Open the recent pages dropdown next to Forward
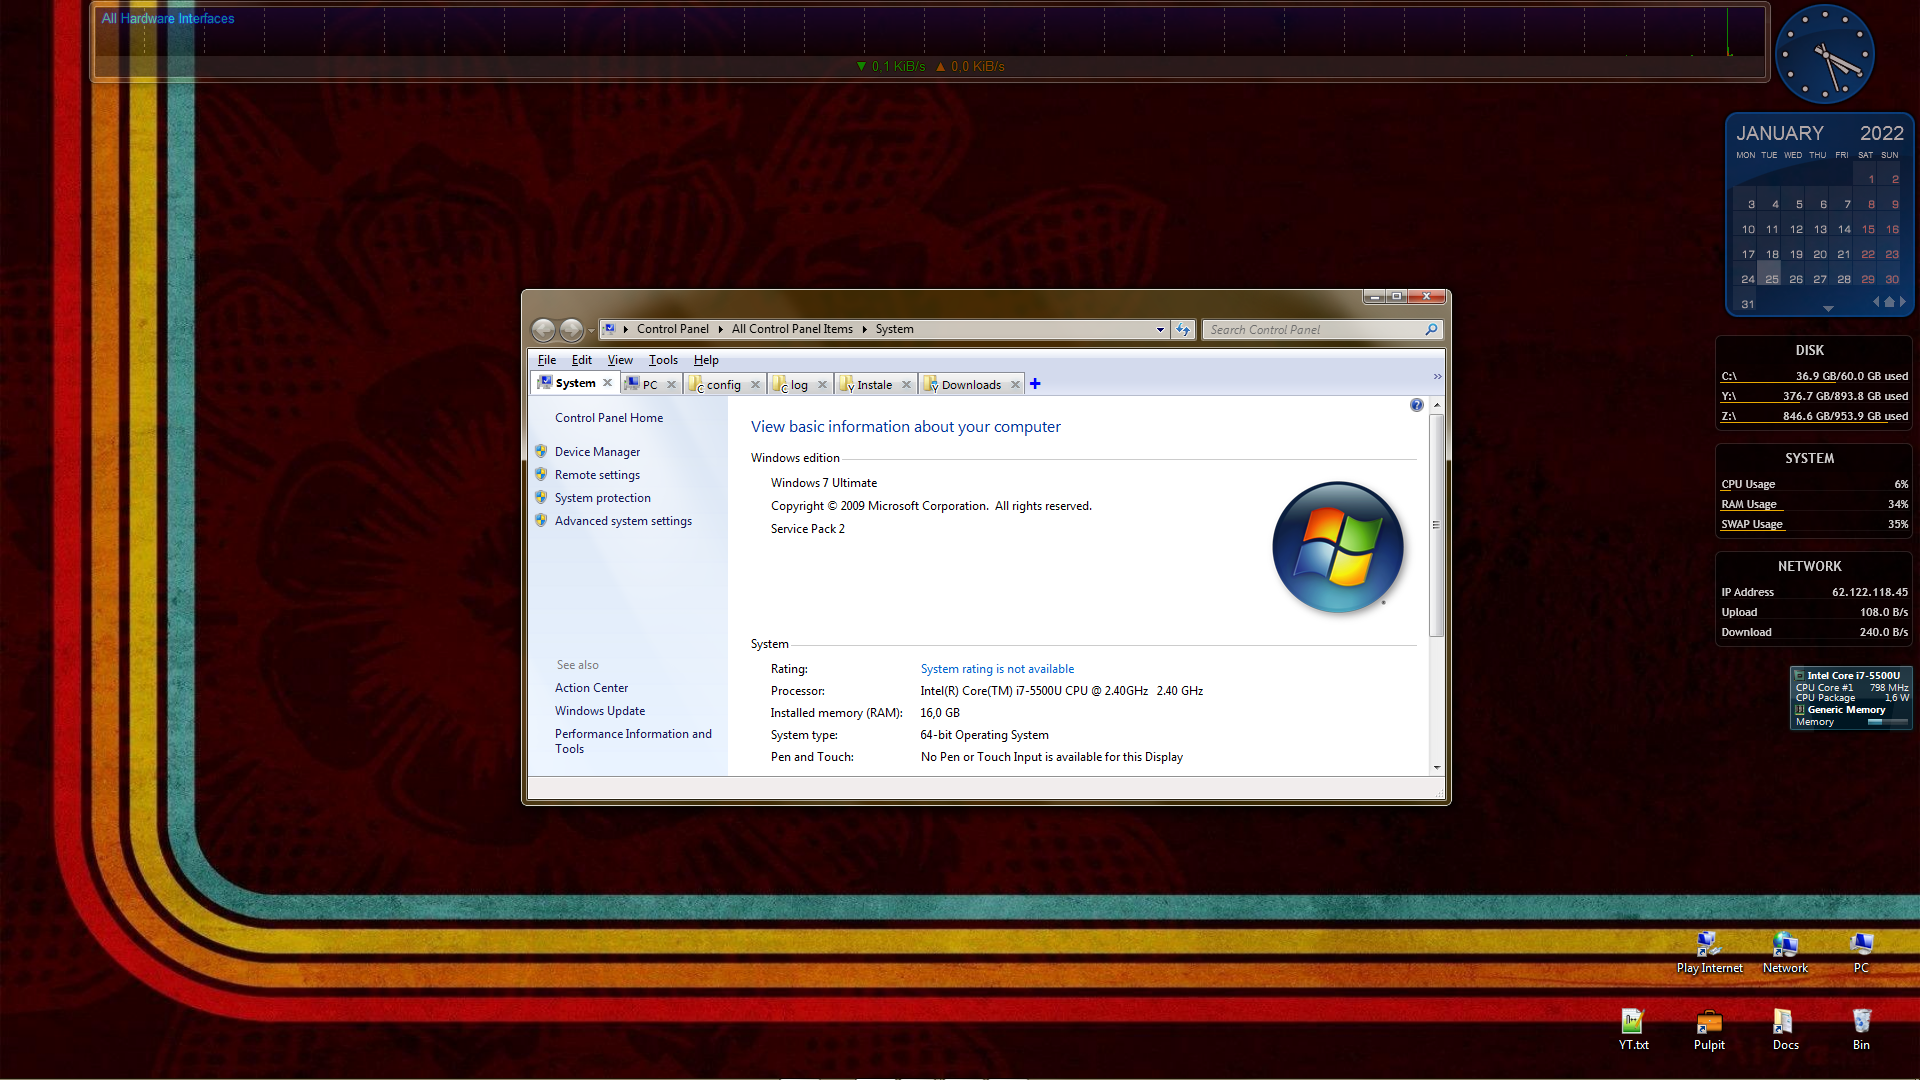 591,329
